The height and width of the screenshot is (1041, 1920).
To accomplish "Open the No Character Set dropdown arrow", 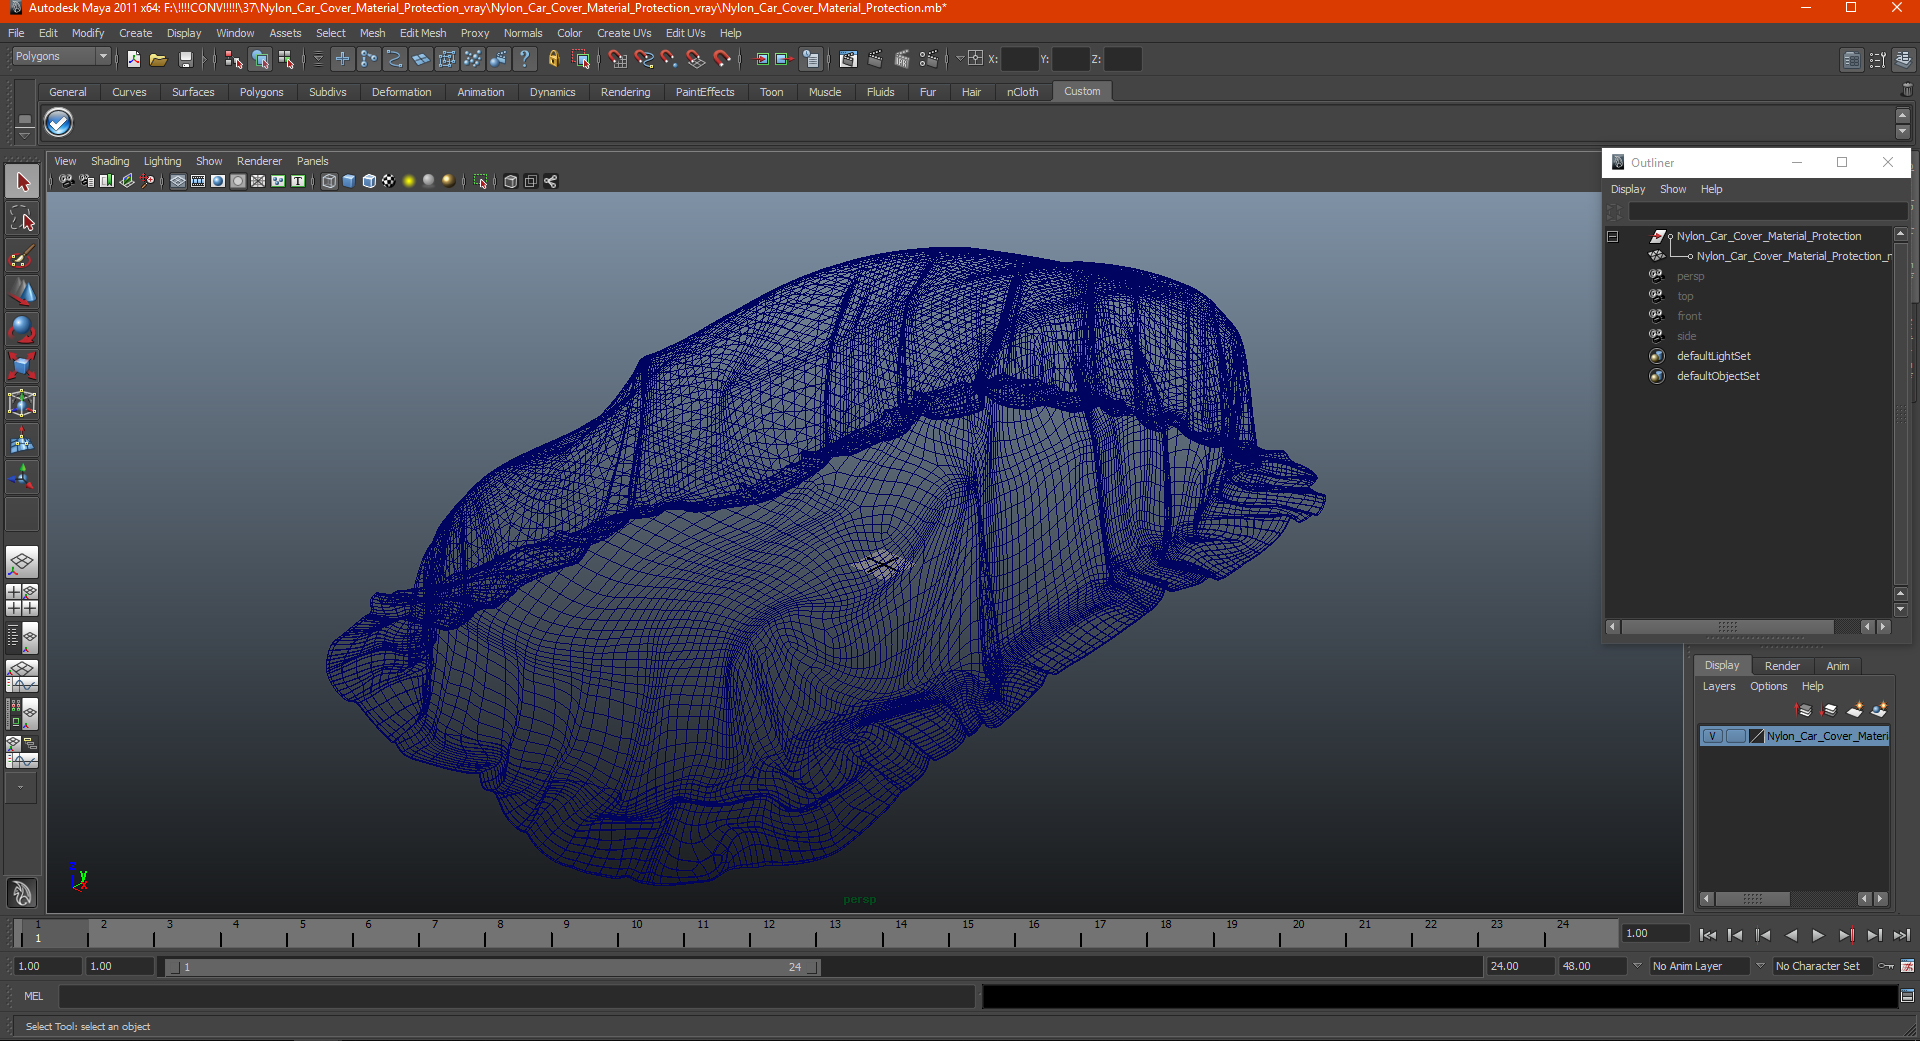I will [x=1760, y=966].
